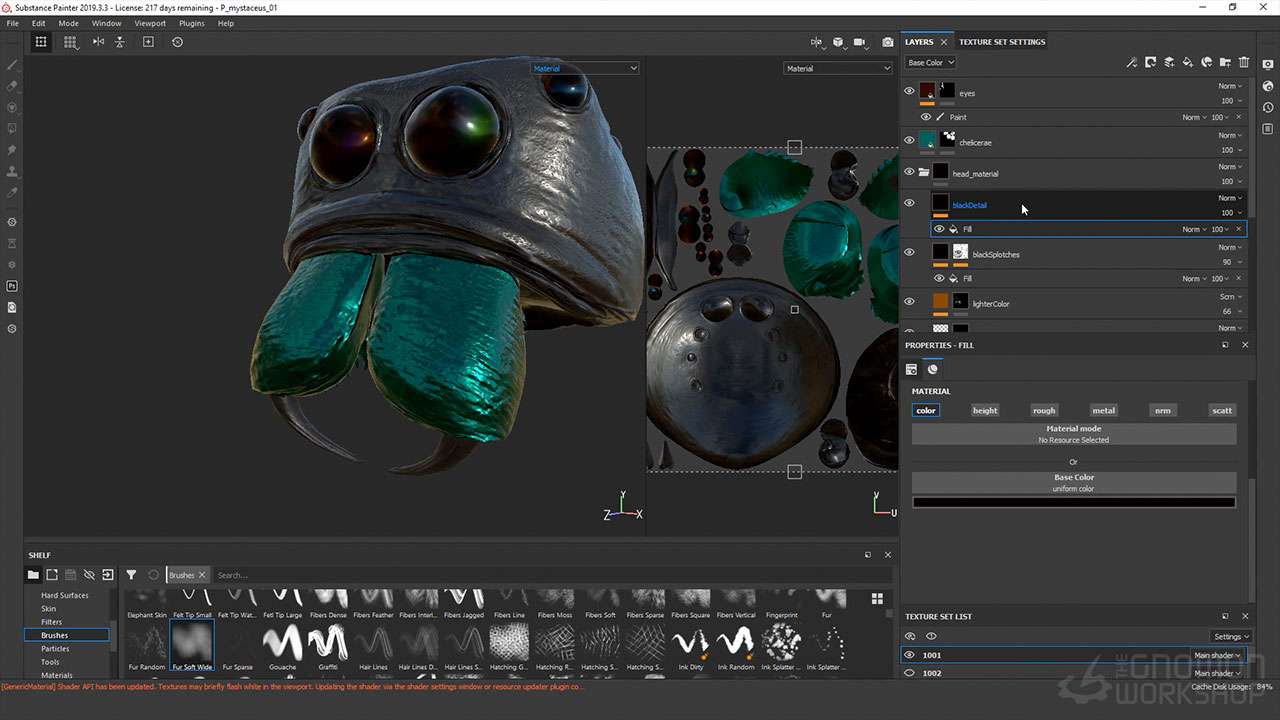Click the shelf import resource icon
Screen dimensions: 1280x720
[x=108, y=575]
